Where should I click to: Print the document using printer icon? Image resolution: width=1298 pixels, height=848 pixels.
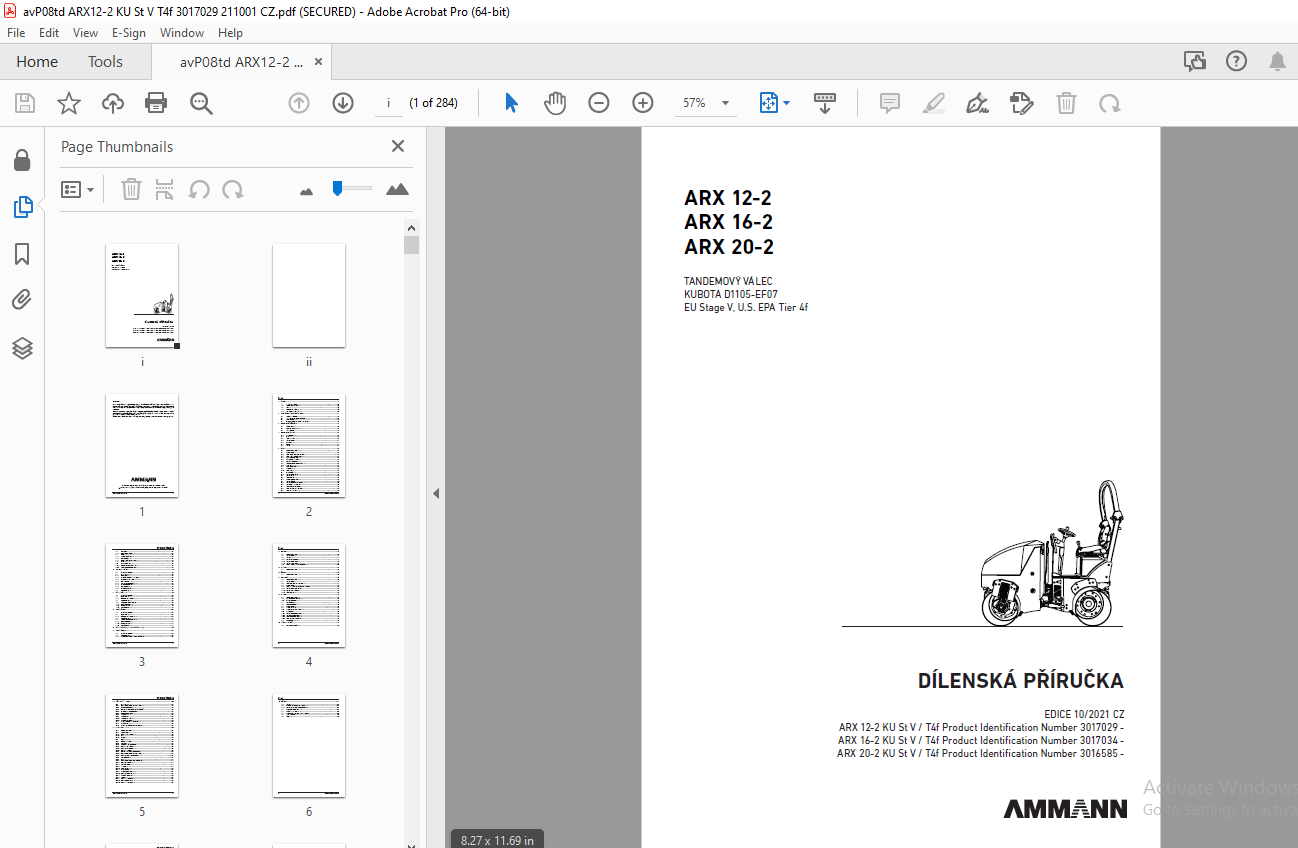tap(156, 103)
